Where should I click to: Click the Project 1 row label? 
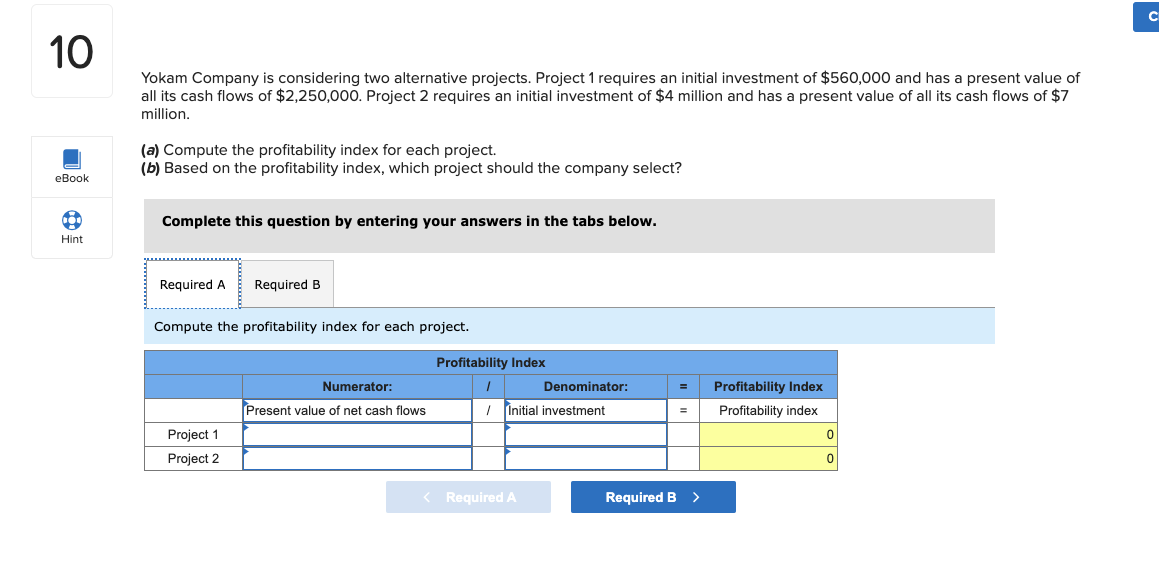tap(193, 435)
